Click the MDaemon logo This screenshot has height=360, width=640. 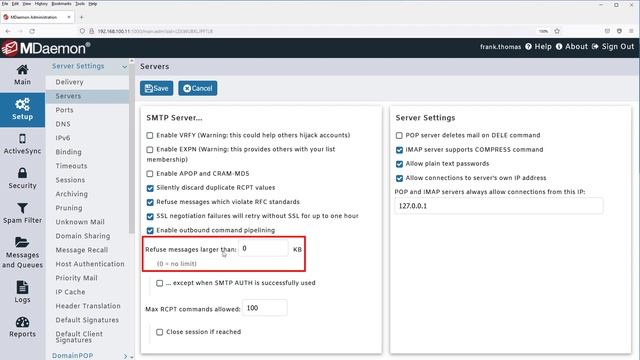coord(46,48)
